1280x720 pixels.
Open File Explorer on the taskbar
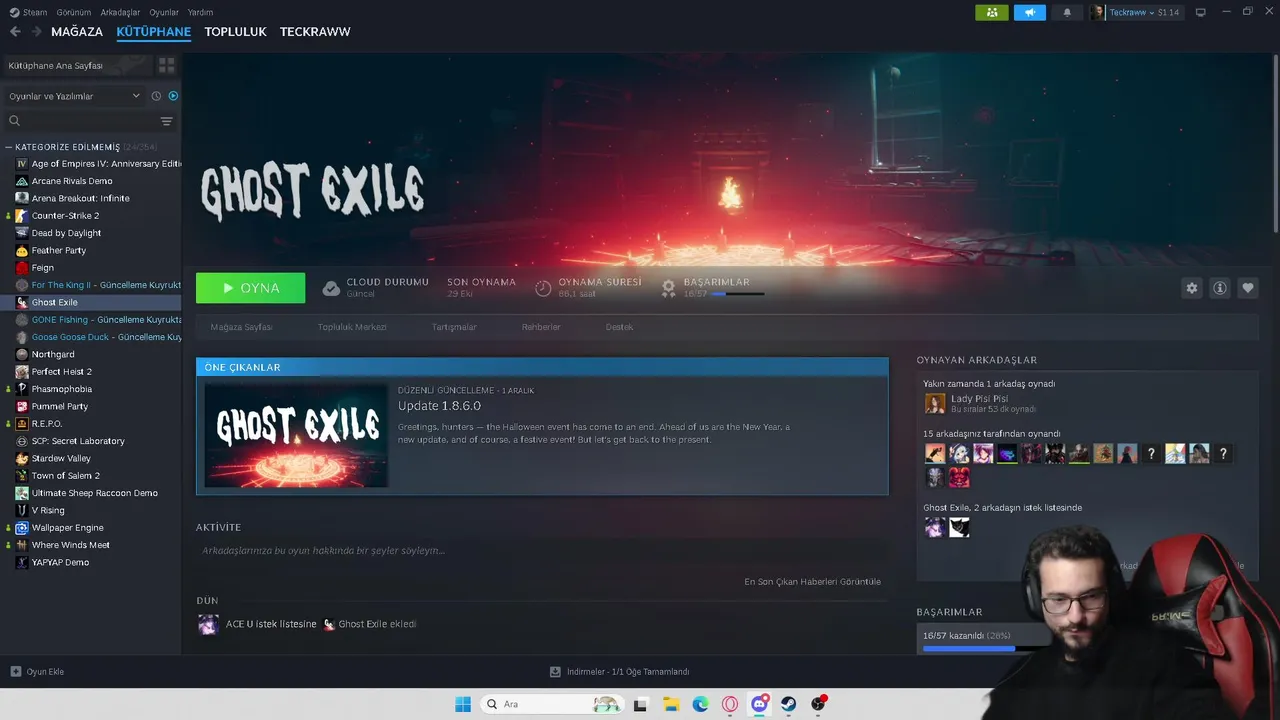tap(671, 704)
